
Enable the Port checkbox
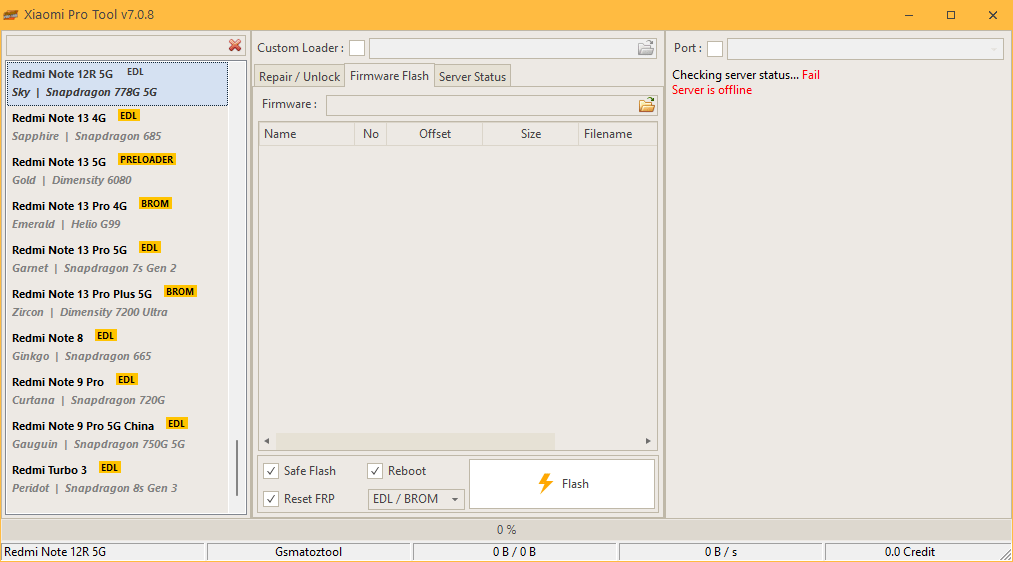pyautogui.click(x=715, y=49)
